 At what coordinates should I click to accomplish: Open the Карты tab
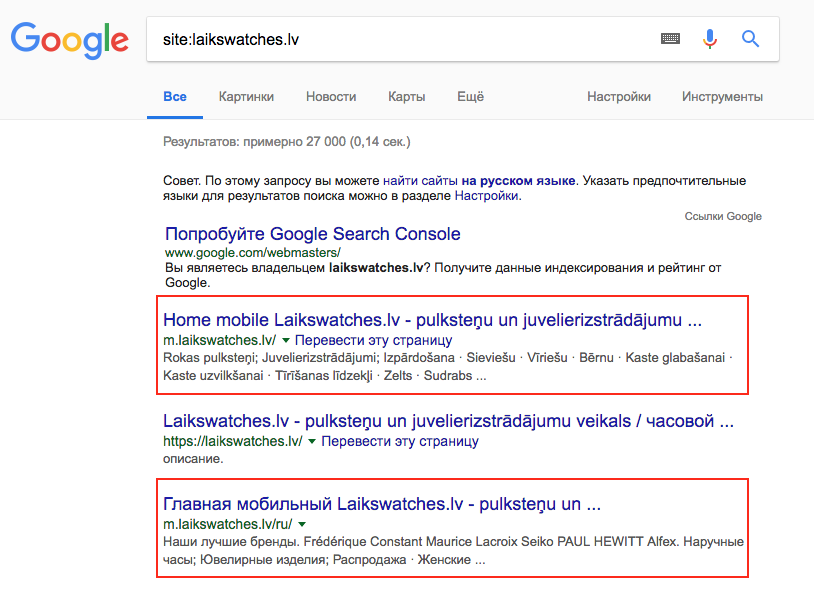click(407, 97)
